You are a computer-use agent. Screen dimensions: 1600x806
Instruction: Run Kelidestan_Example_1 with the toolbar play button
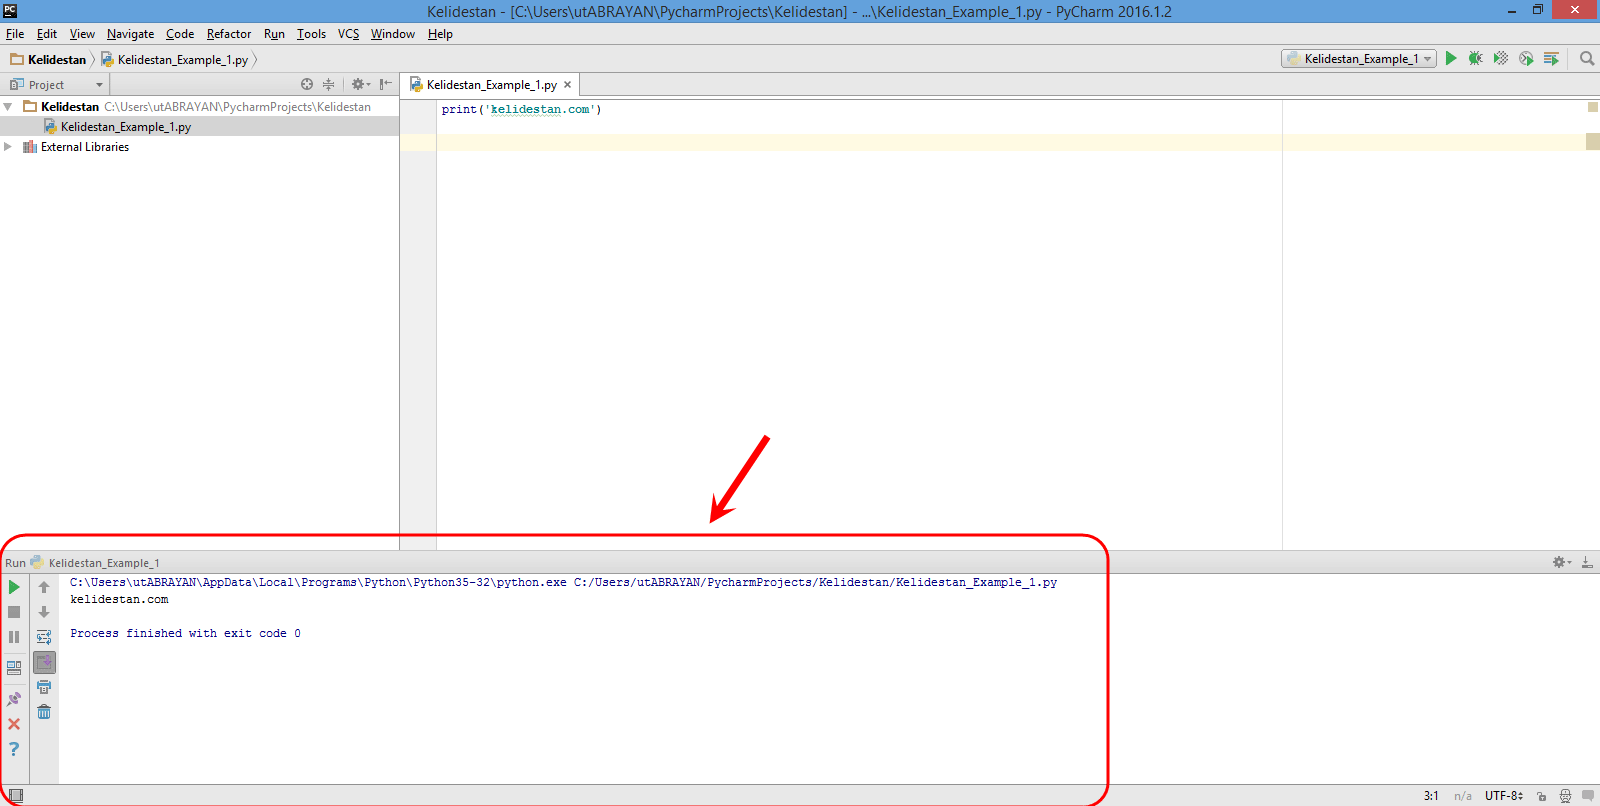[x=1451, y=59]
